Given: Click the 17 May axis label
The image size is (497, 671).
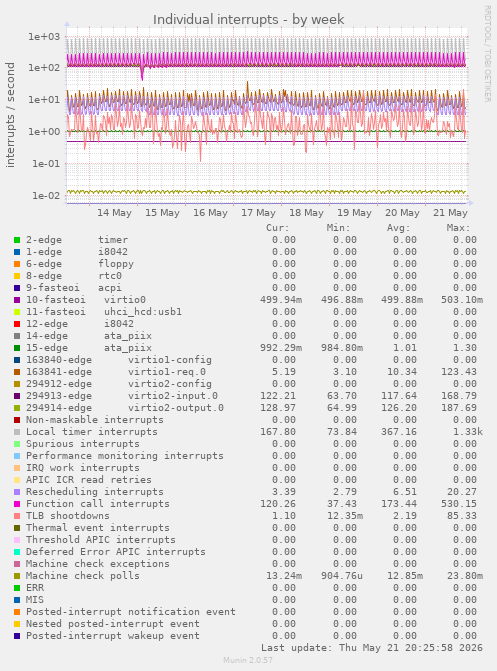Looking at the screenshot, I should point(258,213).
